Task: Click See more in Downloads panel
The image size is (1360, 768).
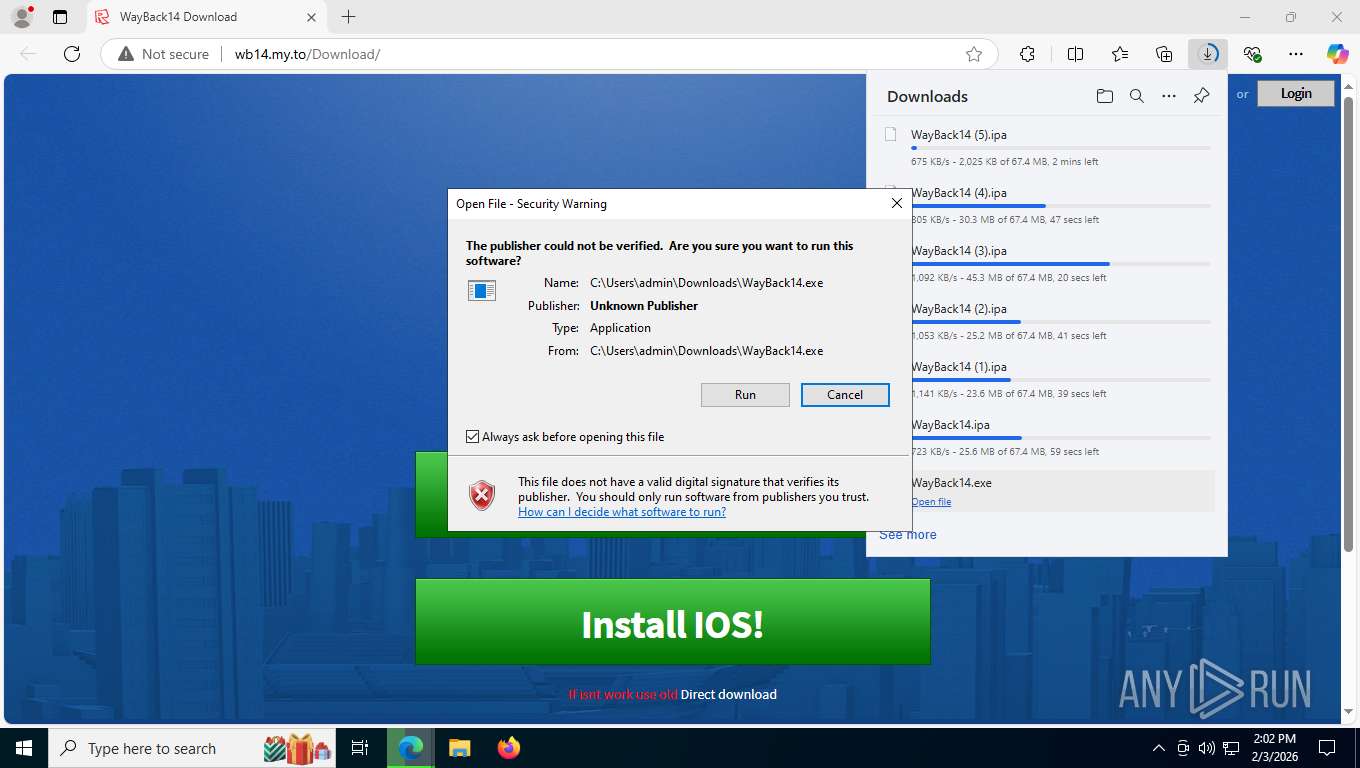Action: (x=908, y=535)
